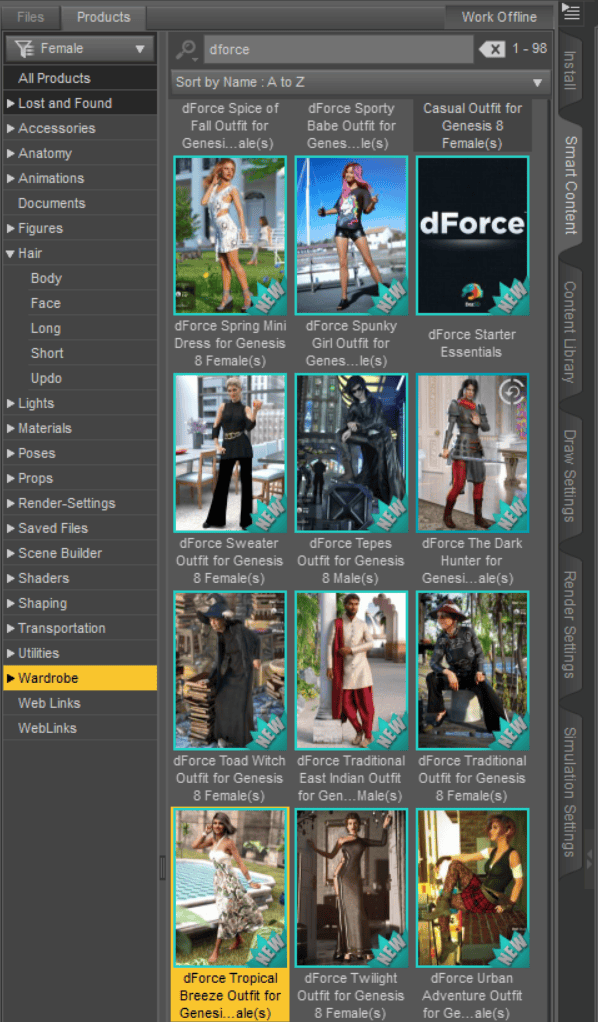Open the Render Settings side tab
The height and width of the screenshot is (1022, 598).
[x=570, y=624]
